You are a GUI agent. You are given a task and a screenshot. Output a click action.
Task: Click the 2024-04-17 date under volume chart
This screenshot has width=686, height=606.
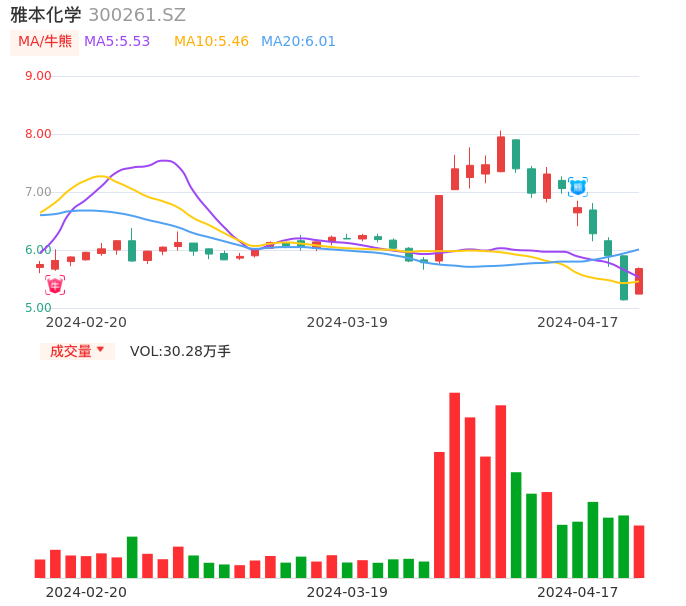click(x=578, y=592)
